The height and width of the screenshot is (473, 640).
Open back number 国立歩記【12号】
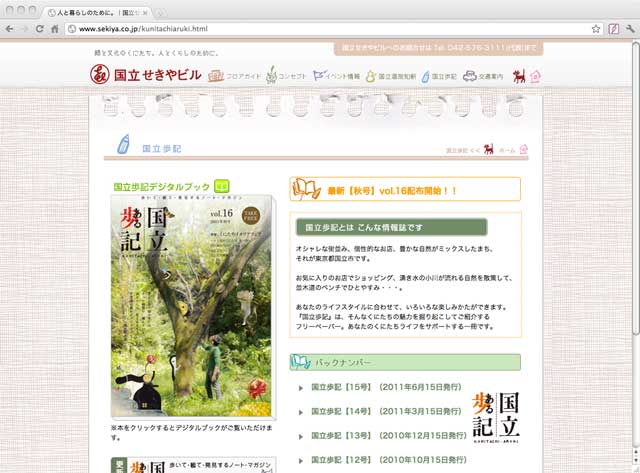tap(389, 460)
